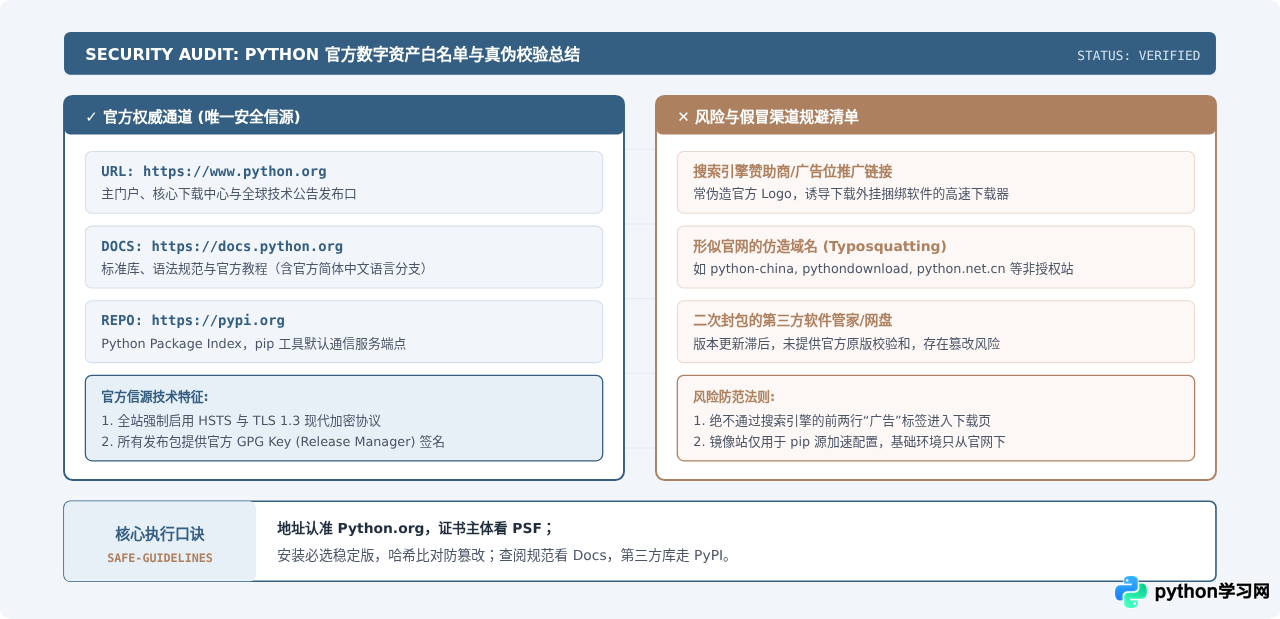1280x619 pixels.
Task: Click the SECURITY AUDIT header title
Action: coord(332,54)
